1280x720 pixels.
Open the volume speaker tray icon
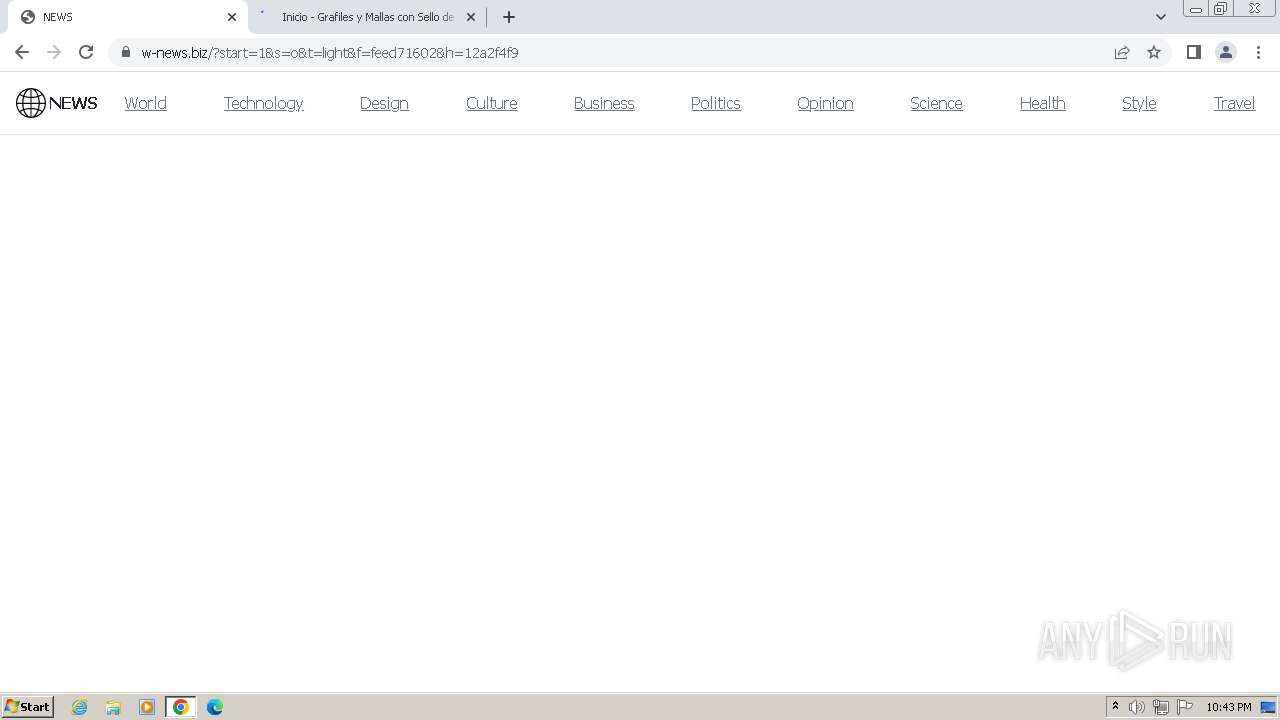coord(1137,707)
